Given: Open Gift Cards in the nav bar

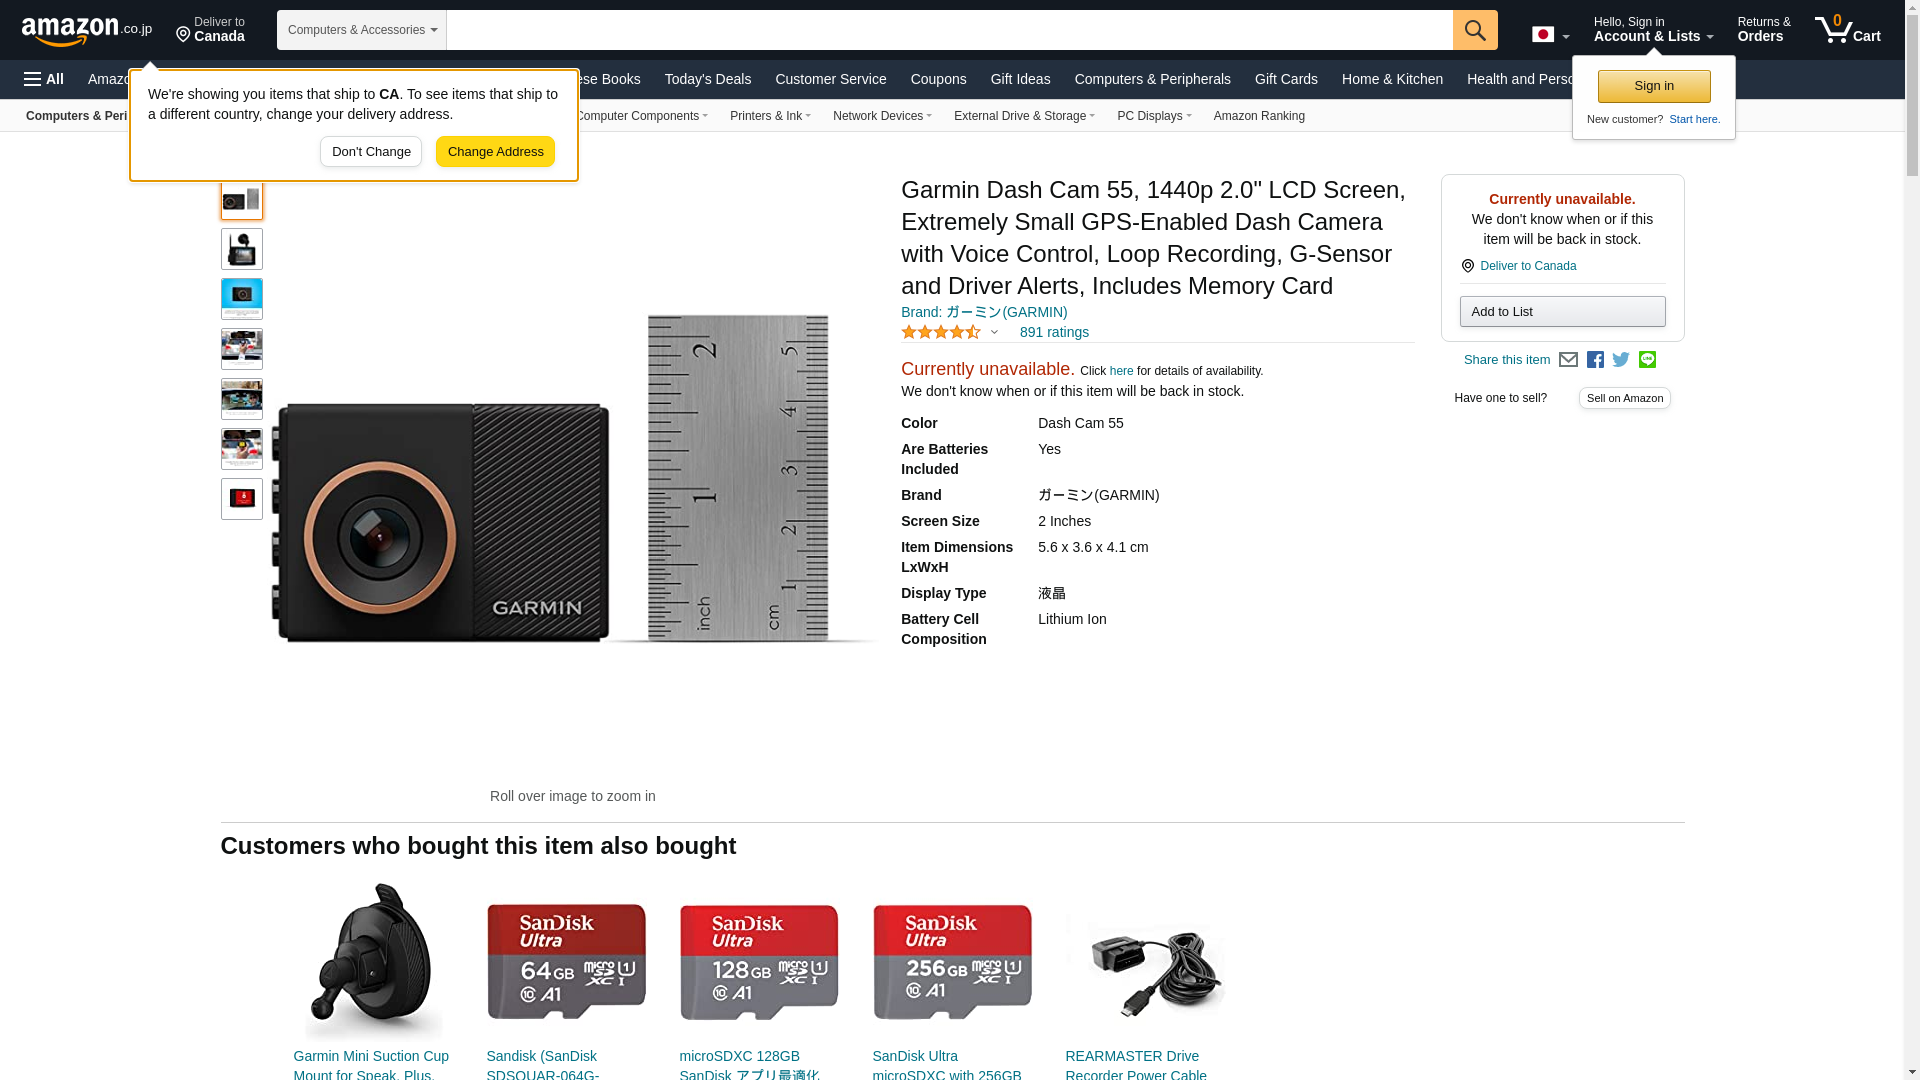Looking at the screenshot, I should pyautogui.click(x=1286, y=79).
